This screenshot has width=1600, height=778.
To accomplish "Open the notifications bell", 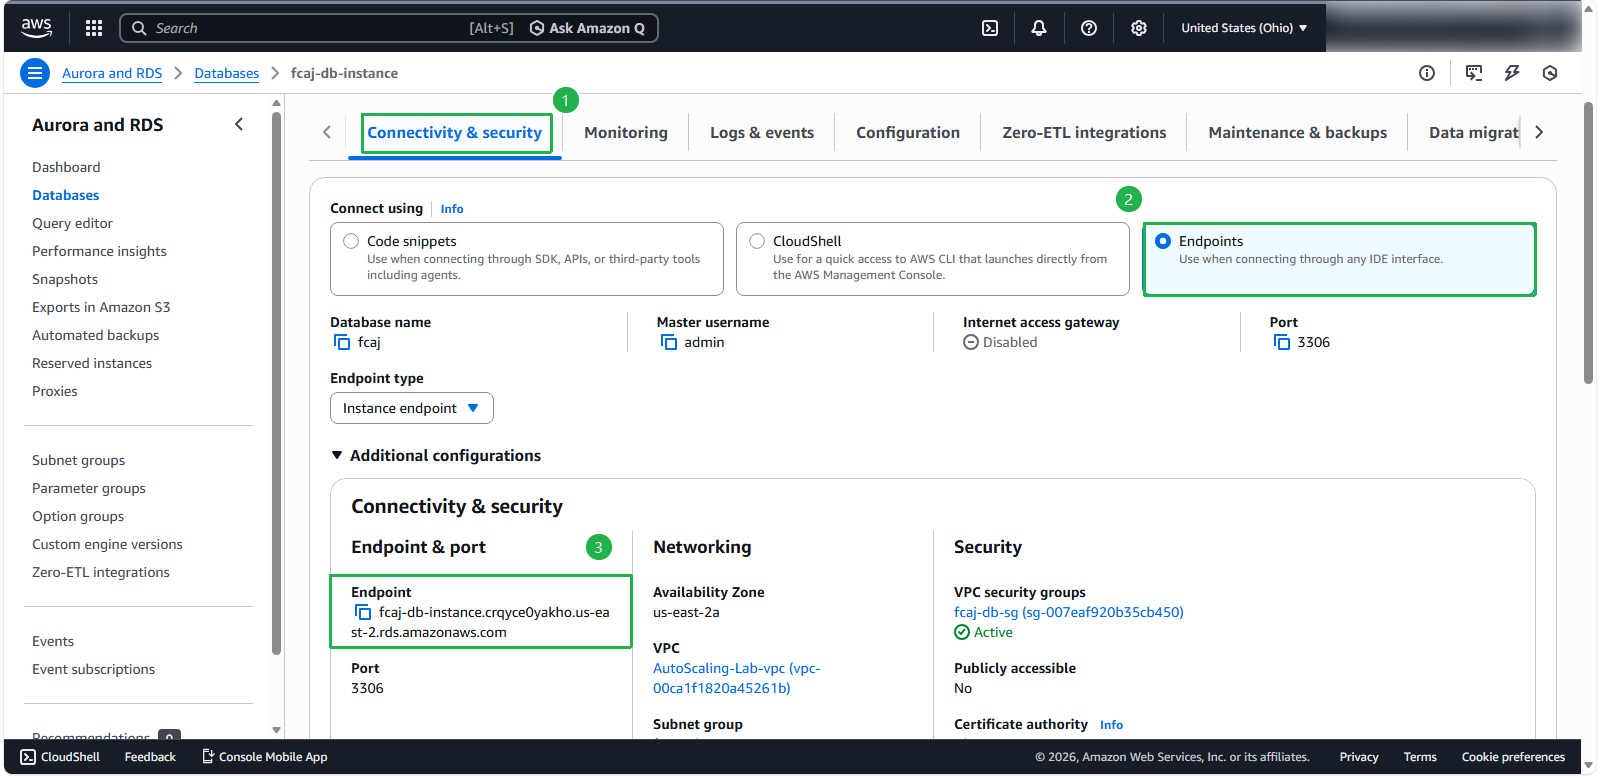I will point(1039,28).
